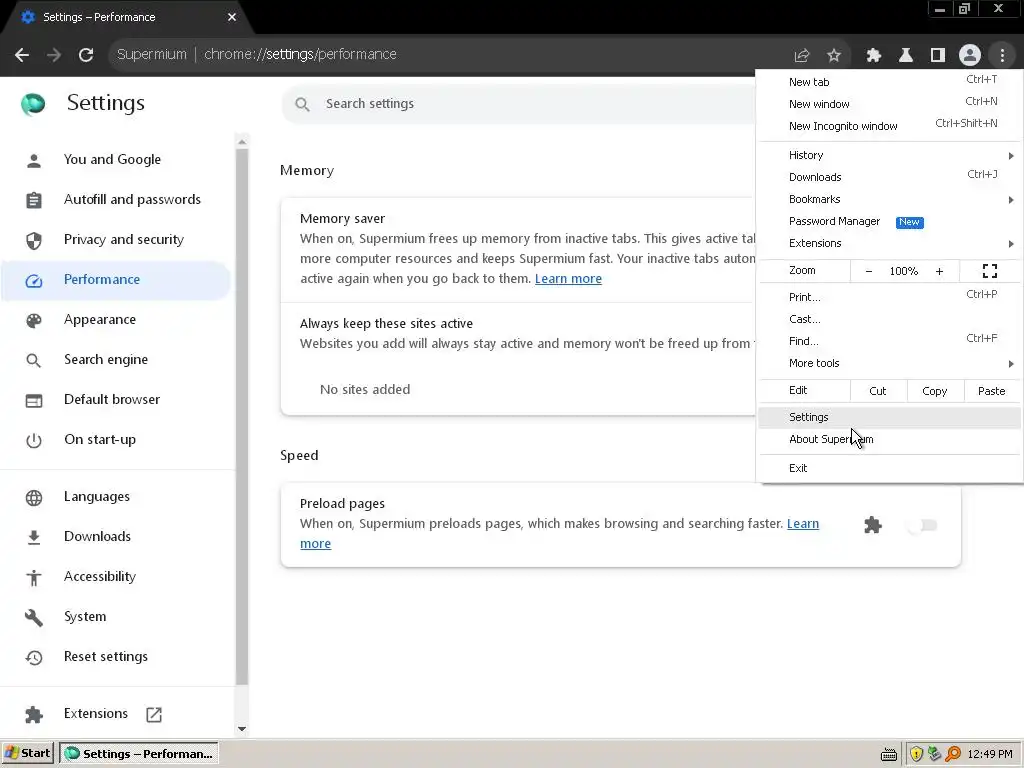Enter fullscreen using the Zoom row icon
The height and width of the screenshot is (768, 1024).
point(989,271)
